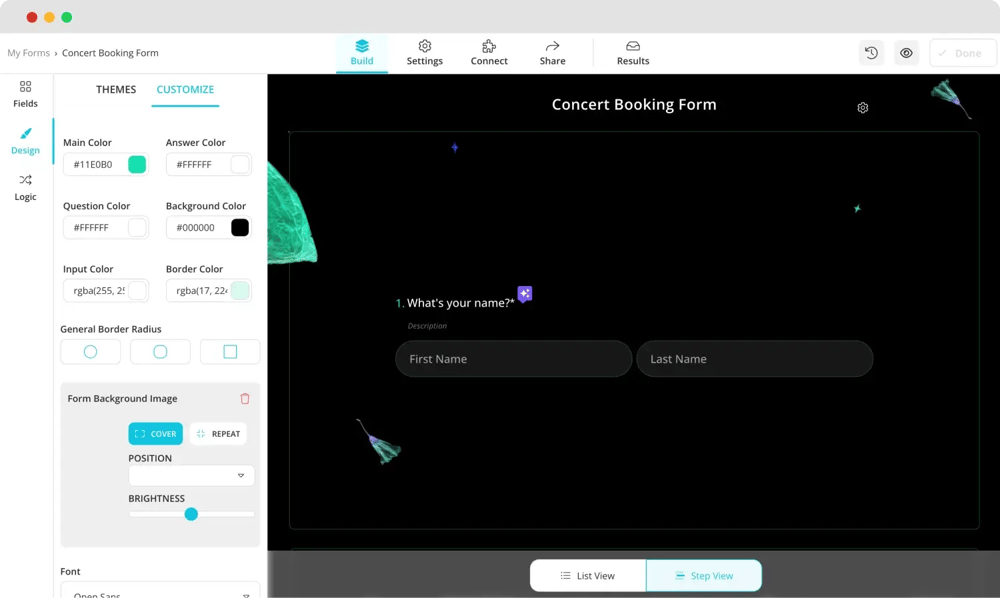Screen dimensions: 1000x598
Task: Navigate back to My Forms
Action: [x=28, y=52]
